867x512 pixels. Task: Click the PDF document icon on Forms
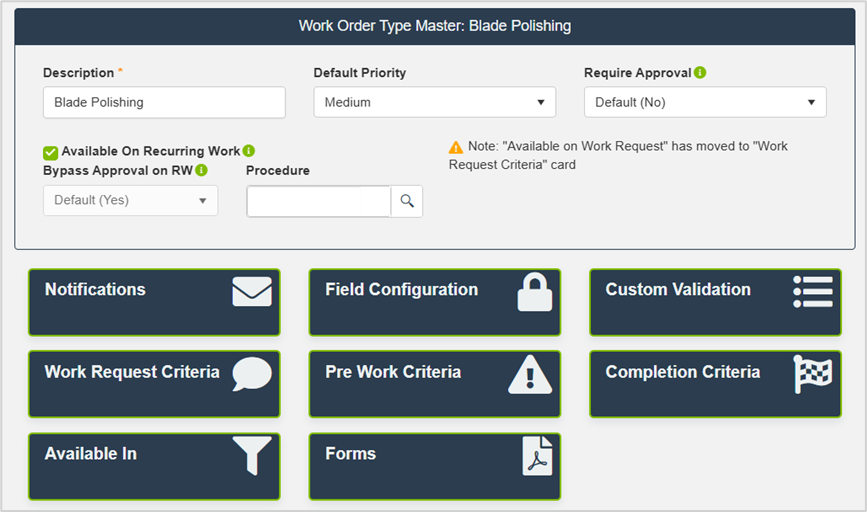coord(537,456)
